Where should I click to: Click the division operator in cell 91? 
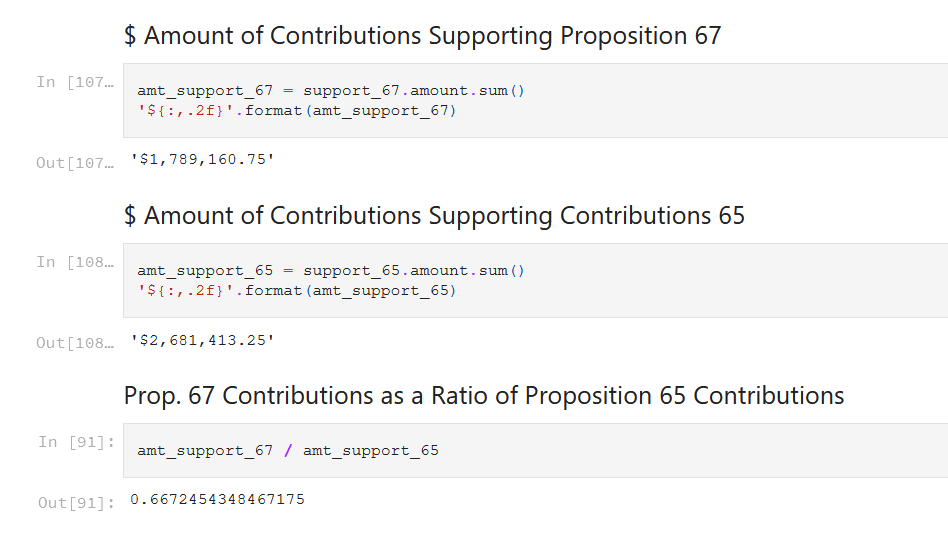pos(288,451)
